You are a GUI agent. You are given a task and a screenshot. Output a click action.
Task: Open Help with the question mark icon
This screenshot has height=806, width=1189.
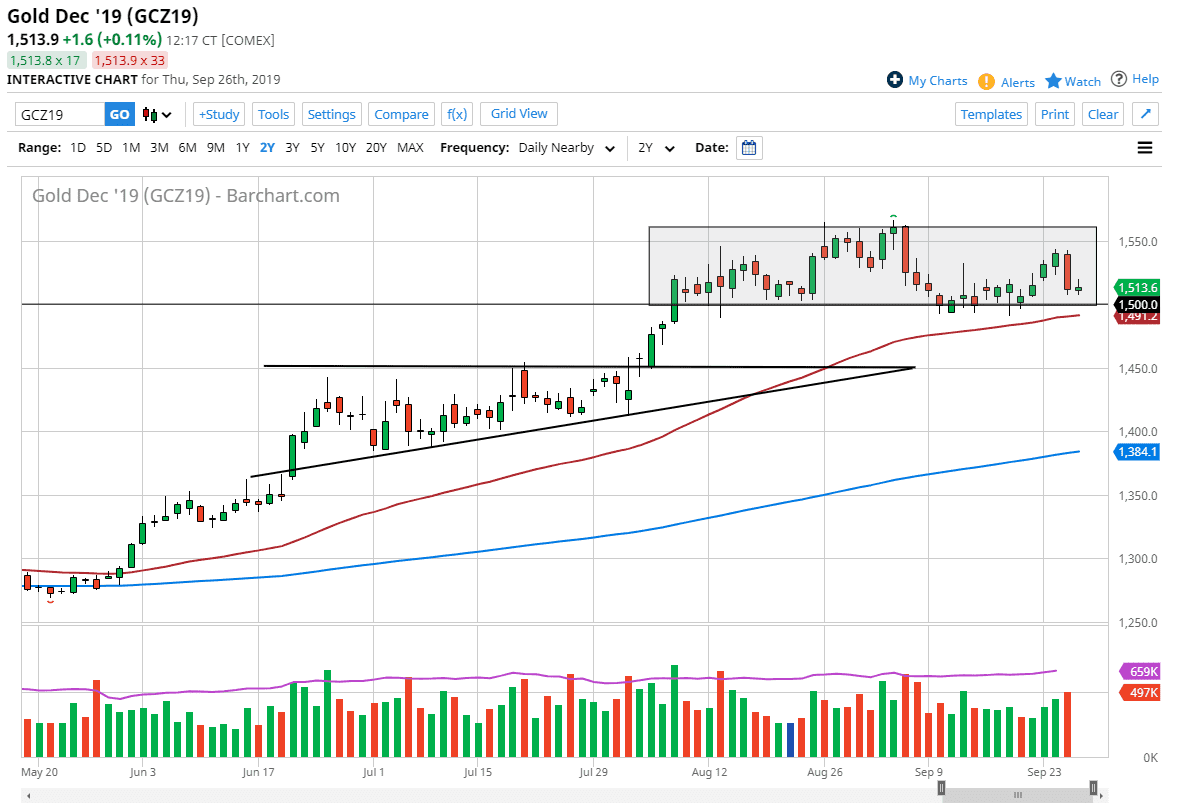pyautogui.click(x=1118, y=81)
